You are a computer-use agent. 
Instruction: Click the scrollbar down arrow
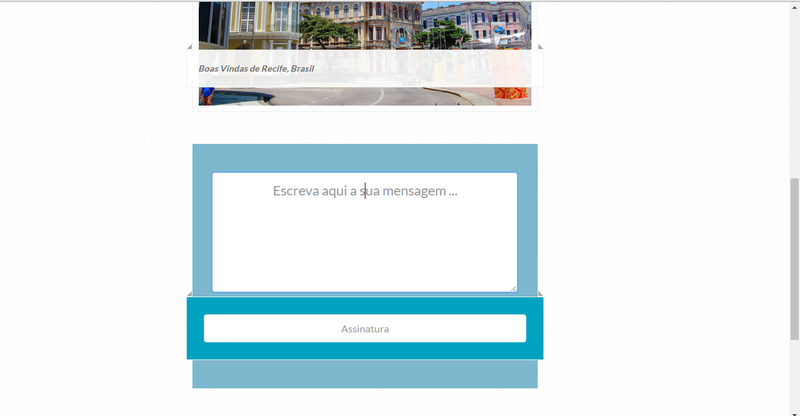pos(794,413)
